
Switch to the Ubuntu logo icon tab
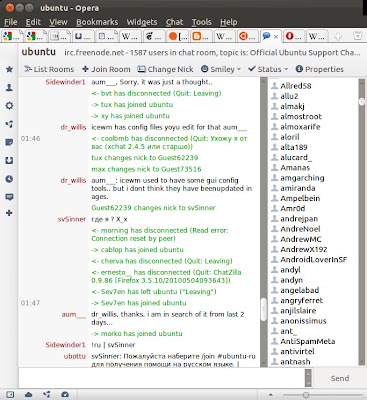248,36
